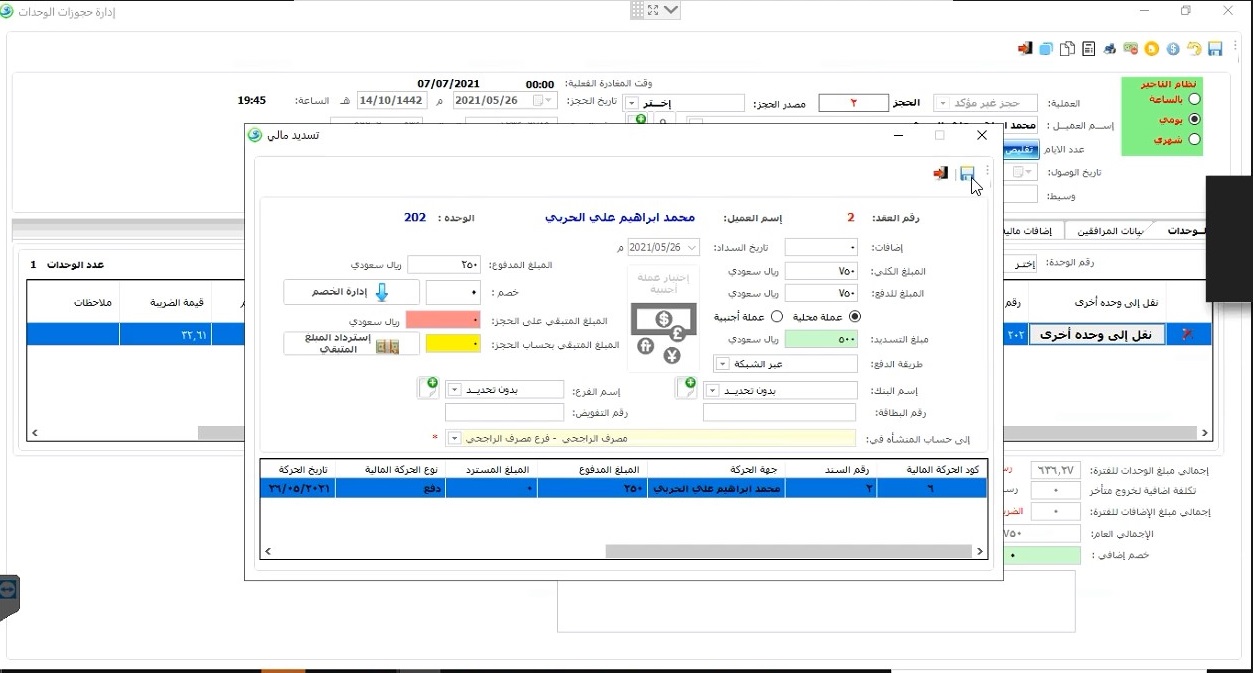The height and width of the screenshot is (673, 1253).
Task: Click the blue dollar coin icon
Action: (x=1173, y=48)
